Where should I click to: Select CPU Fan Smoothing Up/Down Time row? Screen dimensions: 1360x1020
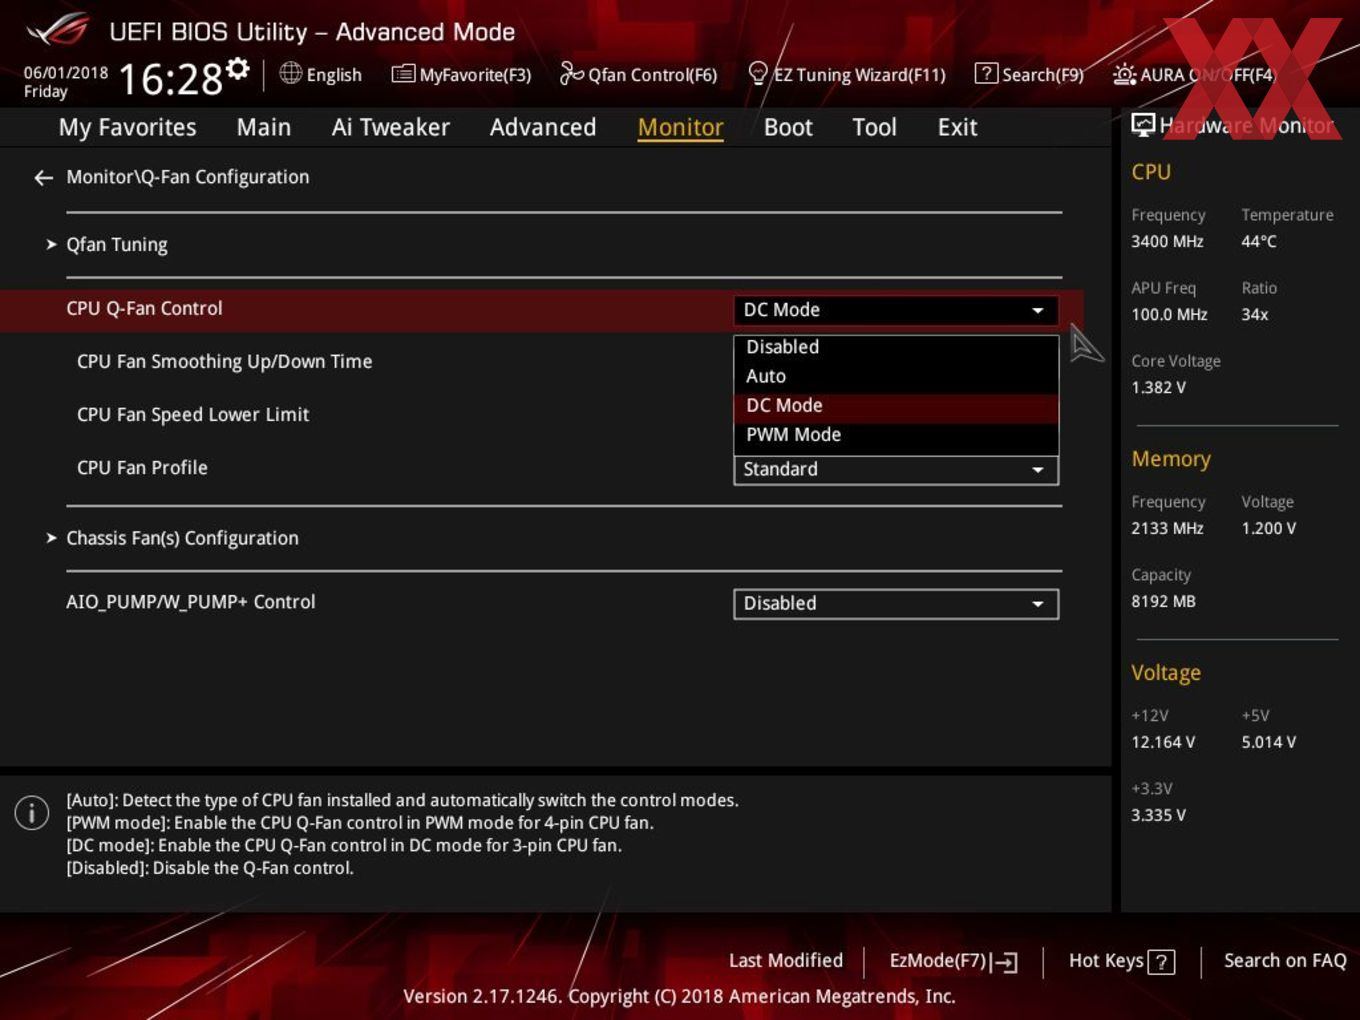tap(224, 361)
